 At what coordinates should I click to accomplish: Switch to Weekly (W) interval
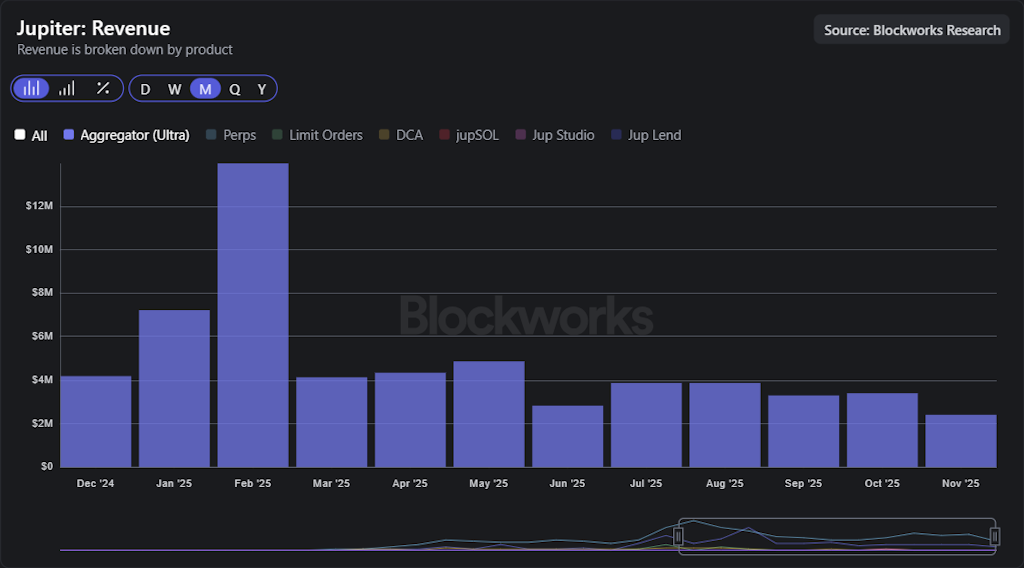(x=174, y=89)
